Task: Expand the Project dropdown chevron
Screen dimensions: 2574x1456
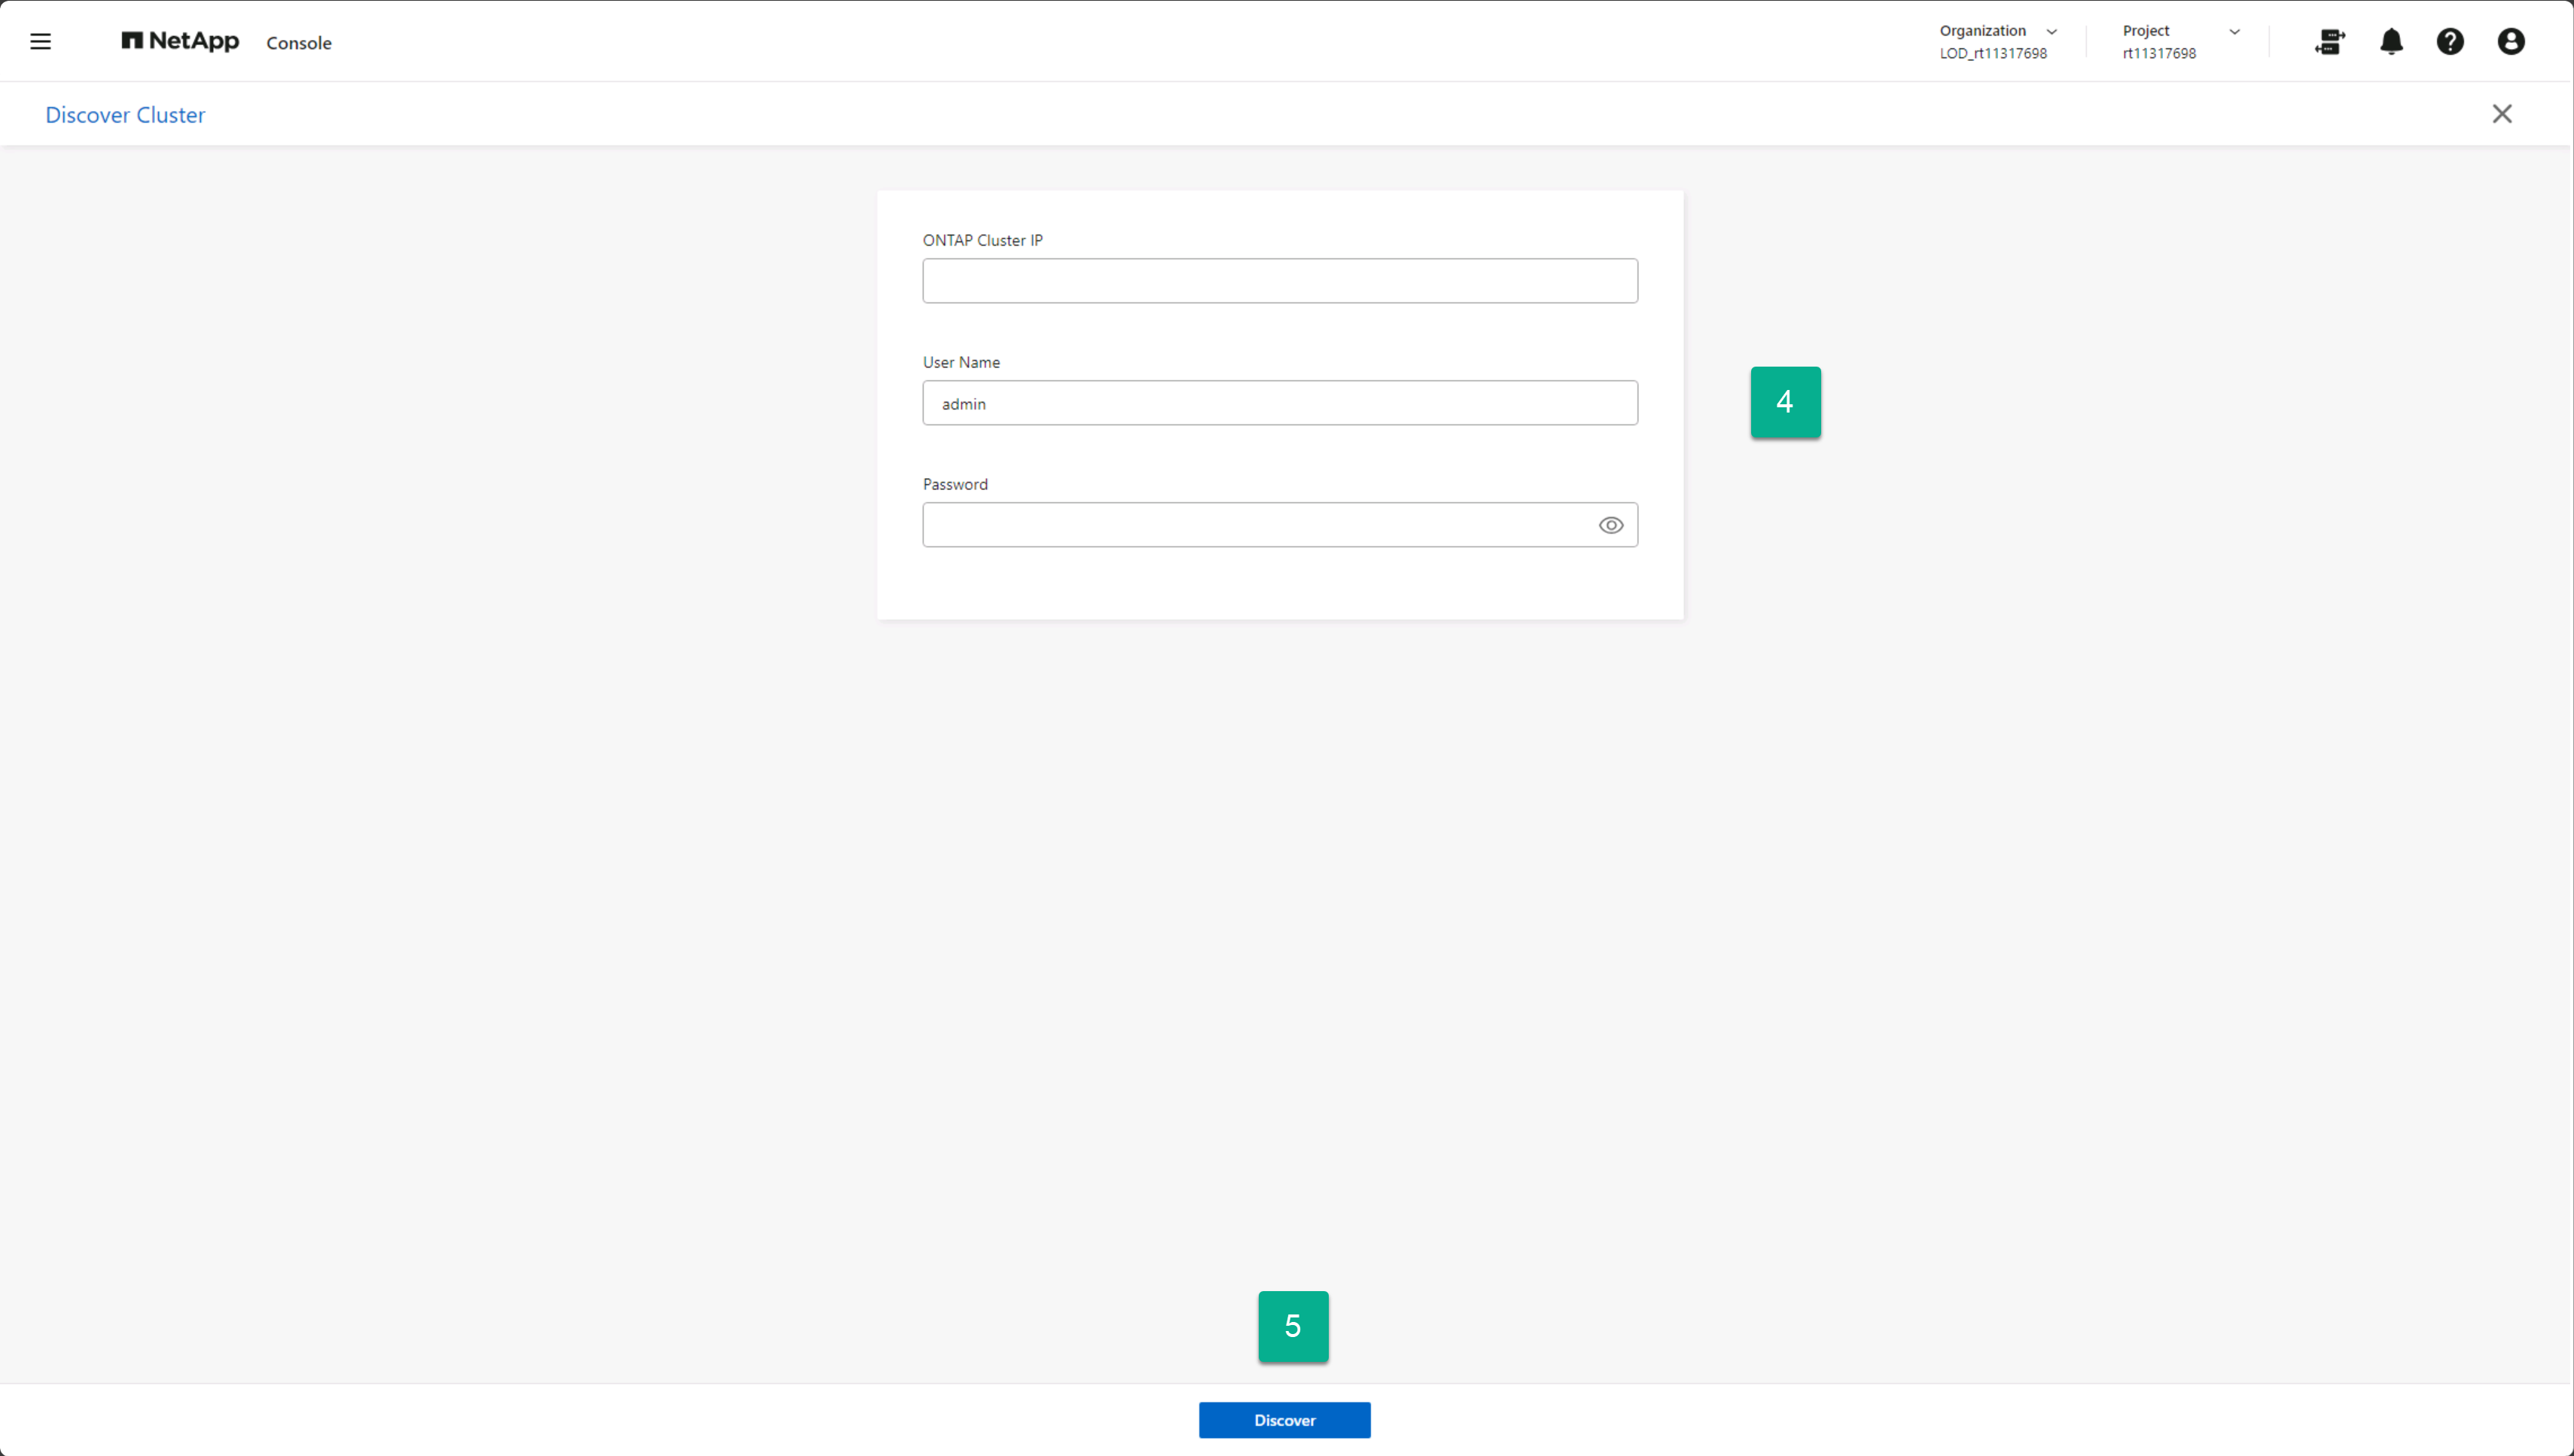Action: point(2235,32)
